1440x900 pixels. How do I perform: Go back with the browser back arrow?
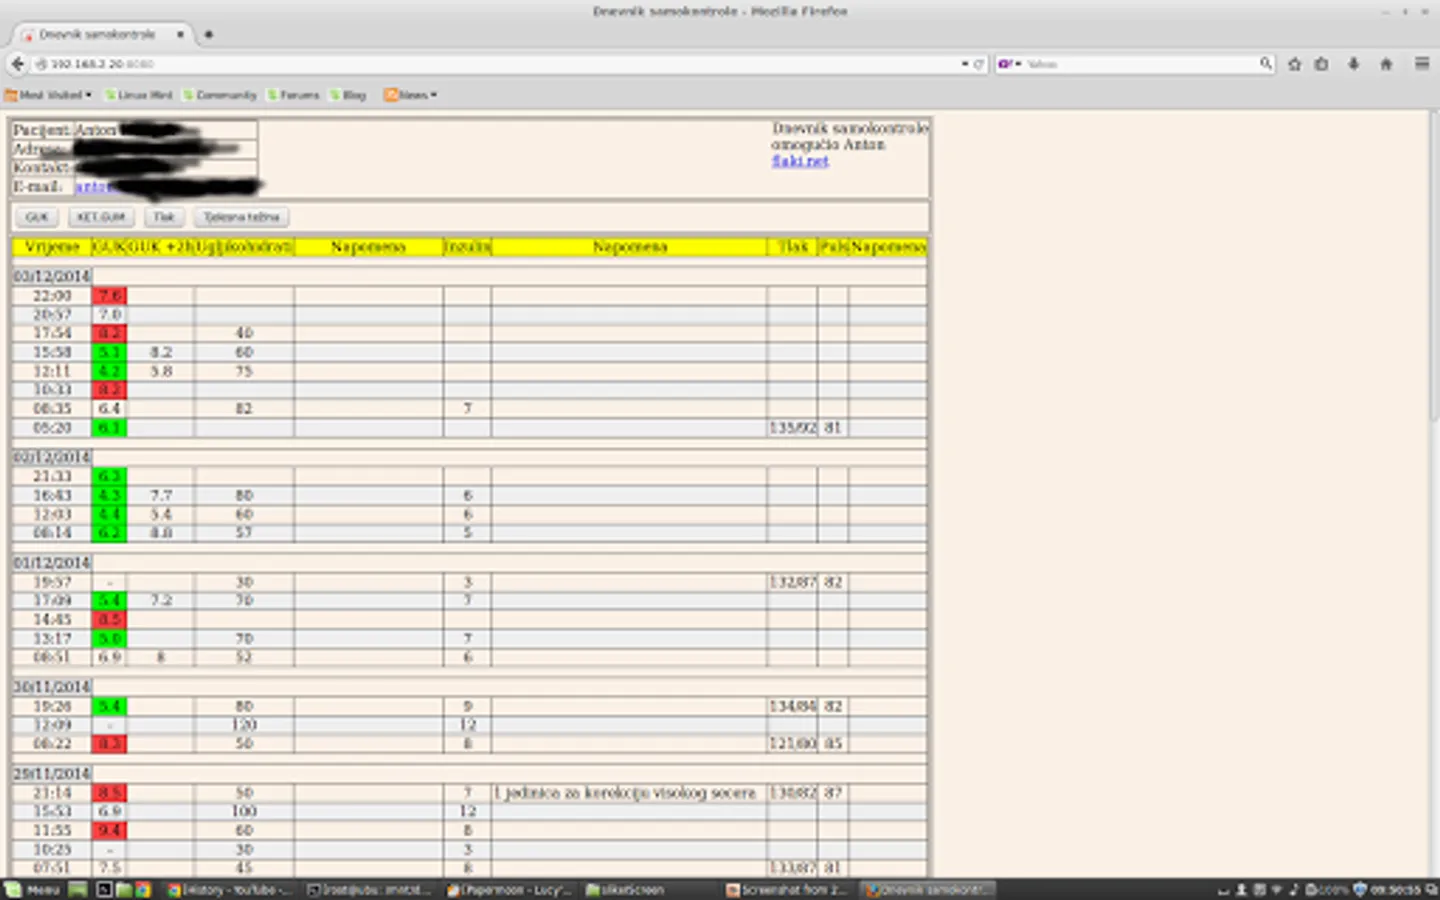click(x=17, y=63)
